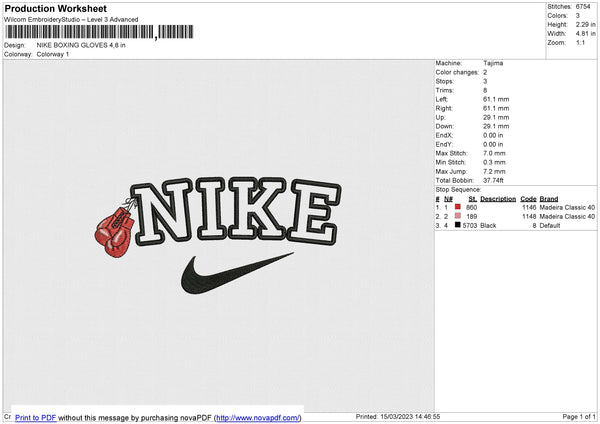Click the Total Bobbin value '37.74ft'
This screenshot has height=424, width=600.
[493, 180]
